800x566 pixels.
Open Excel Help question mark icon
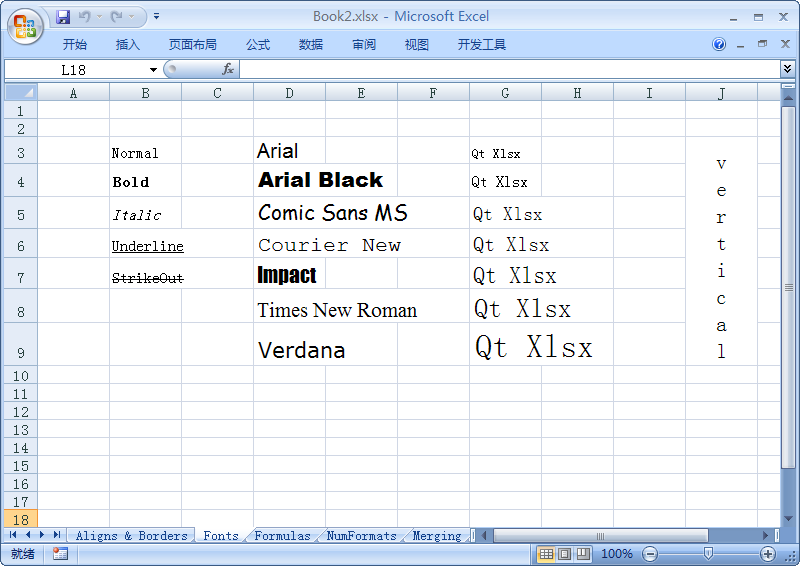click(x=719, y=45)
